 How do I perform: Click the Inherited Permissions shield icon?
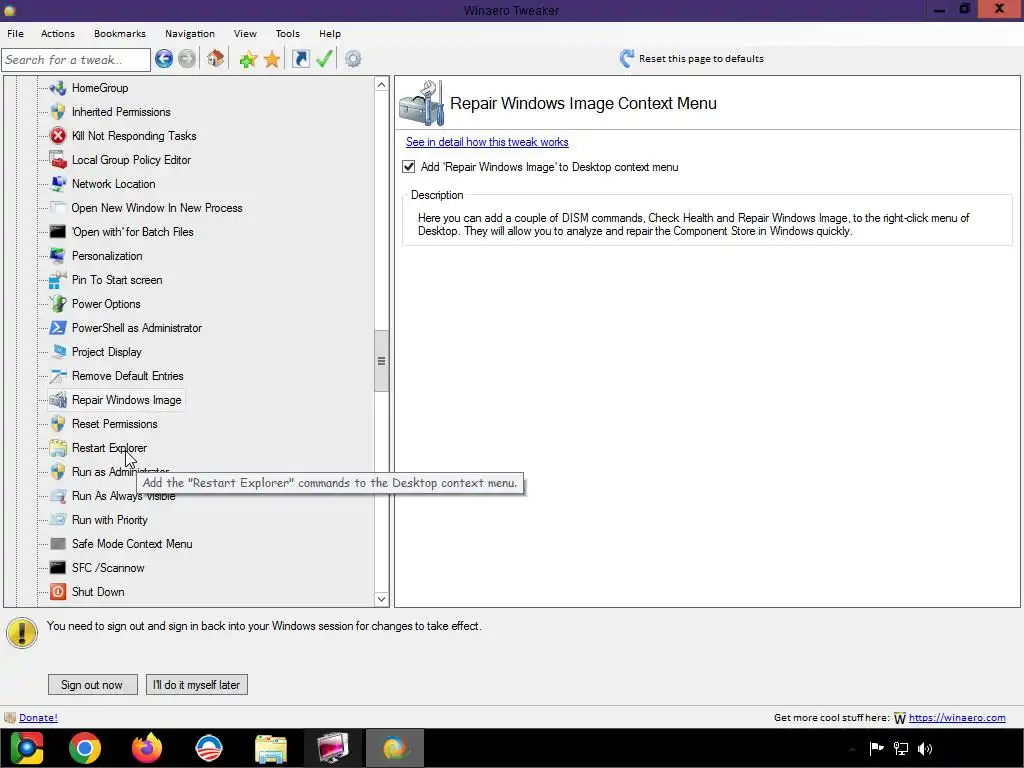[x=58, y=112]
